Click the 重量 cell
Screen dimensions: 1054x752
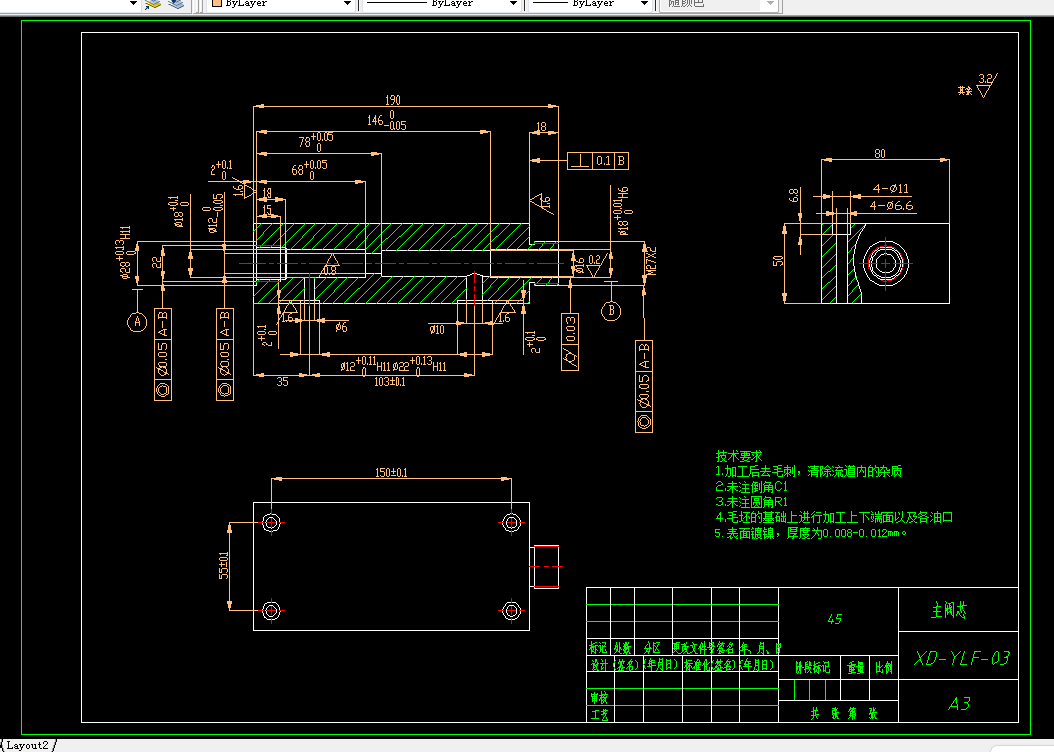coord(856,668)
